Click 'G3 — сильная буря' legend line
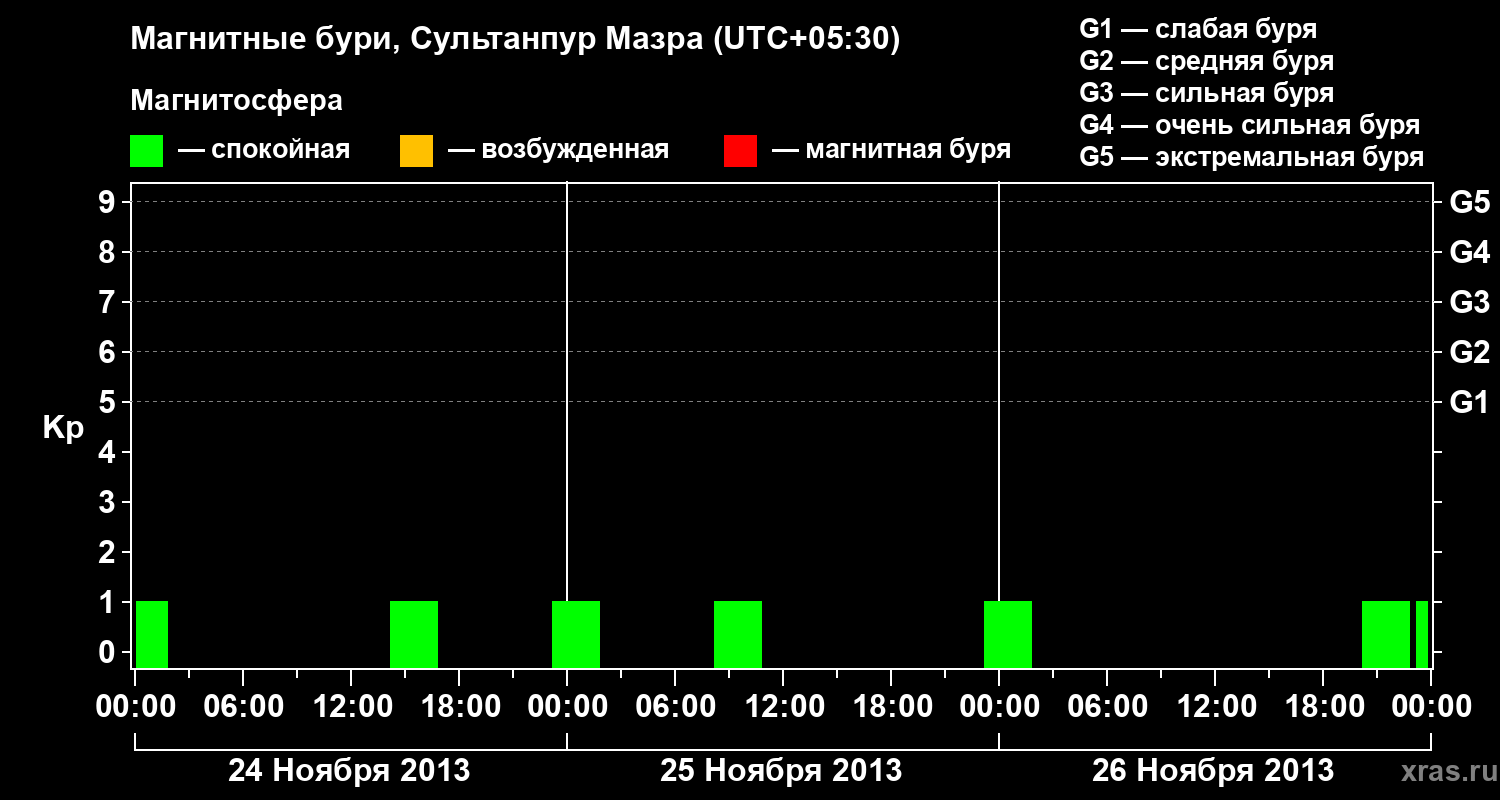This screenshot has height=800, width=1500. point(1207,93)
